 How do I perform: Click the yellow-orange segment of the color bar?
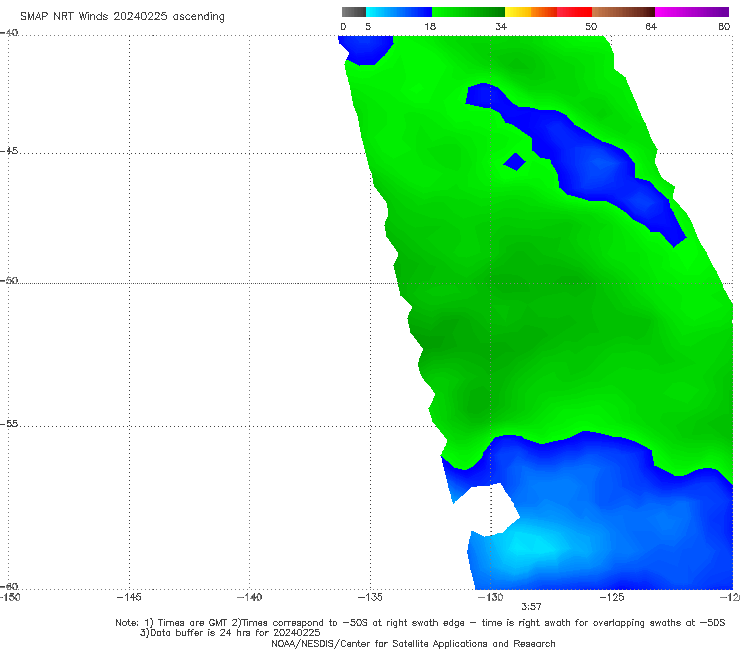[531, 12]
